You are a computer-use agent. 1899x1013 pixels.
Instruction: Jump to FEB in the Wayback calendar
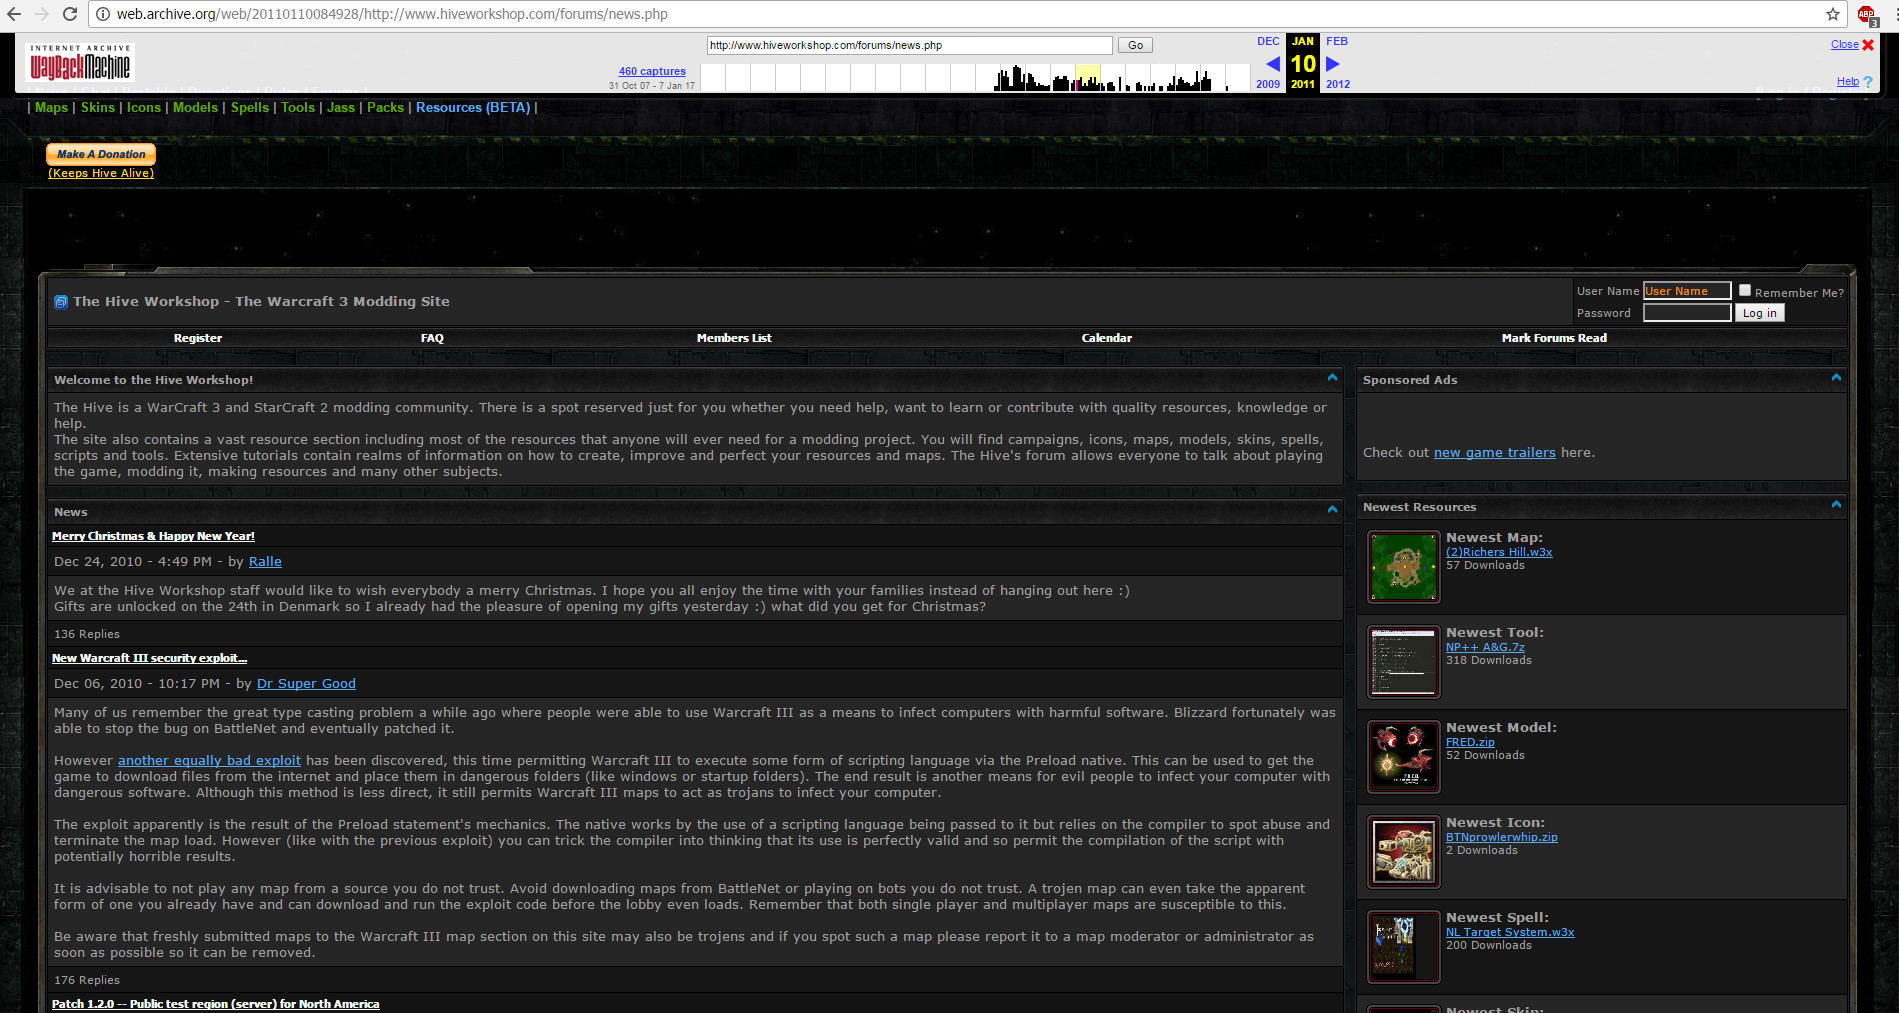1337,41
